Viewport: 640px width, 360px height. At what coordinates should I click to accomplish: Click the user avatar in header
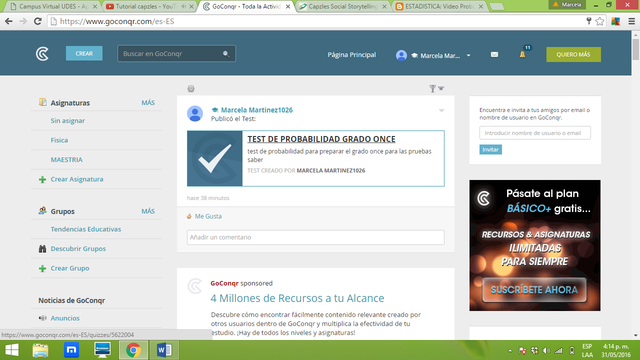click(401, 55)
